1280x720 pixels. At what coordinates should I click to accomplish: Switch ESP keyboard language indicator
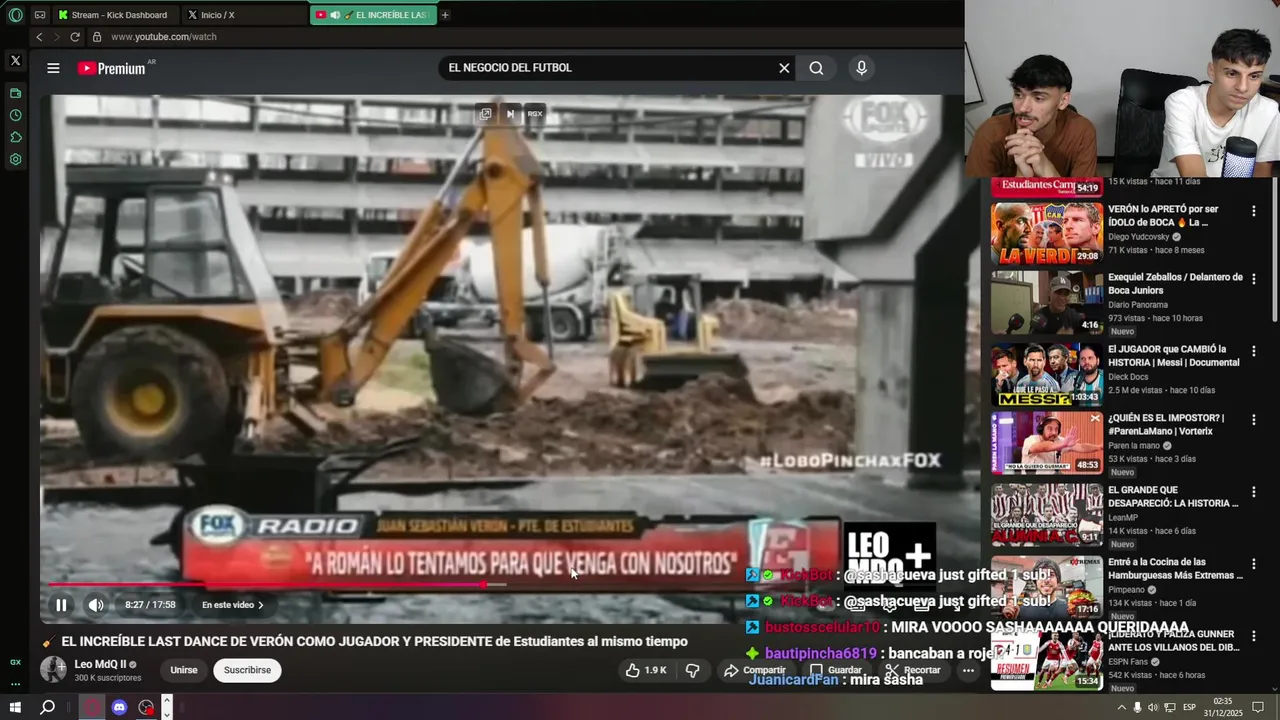[1189, 707]
